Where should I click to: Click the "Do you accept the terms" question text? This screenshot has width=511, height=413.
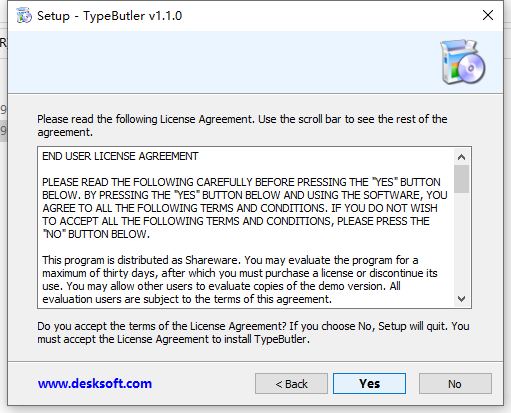pos(253,333)
